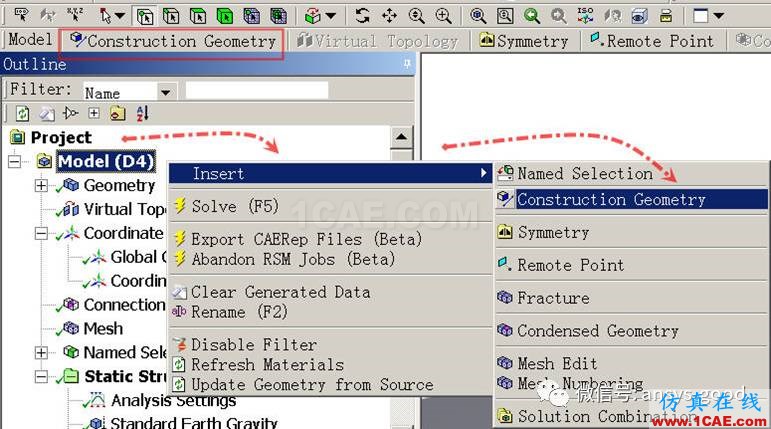Image resolution: width=771 pixels, height=429 pixels.
Task: Click the Label tool icon
Action: pyautogui.click(x=21, y=15)
